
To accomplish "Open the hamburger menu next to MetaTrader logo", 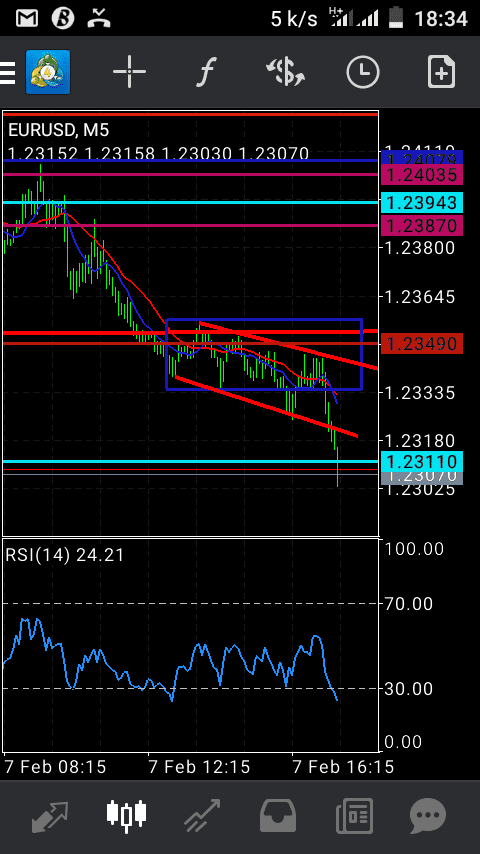I will [x=7, y=73].
